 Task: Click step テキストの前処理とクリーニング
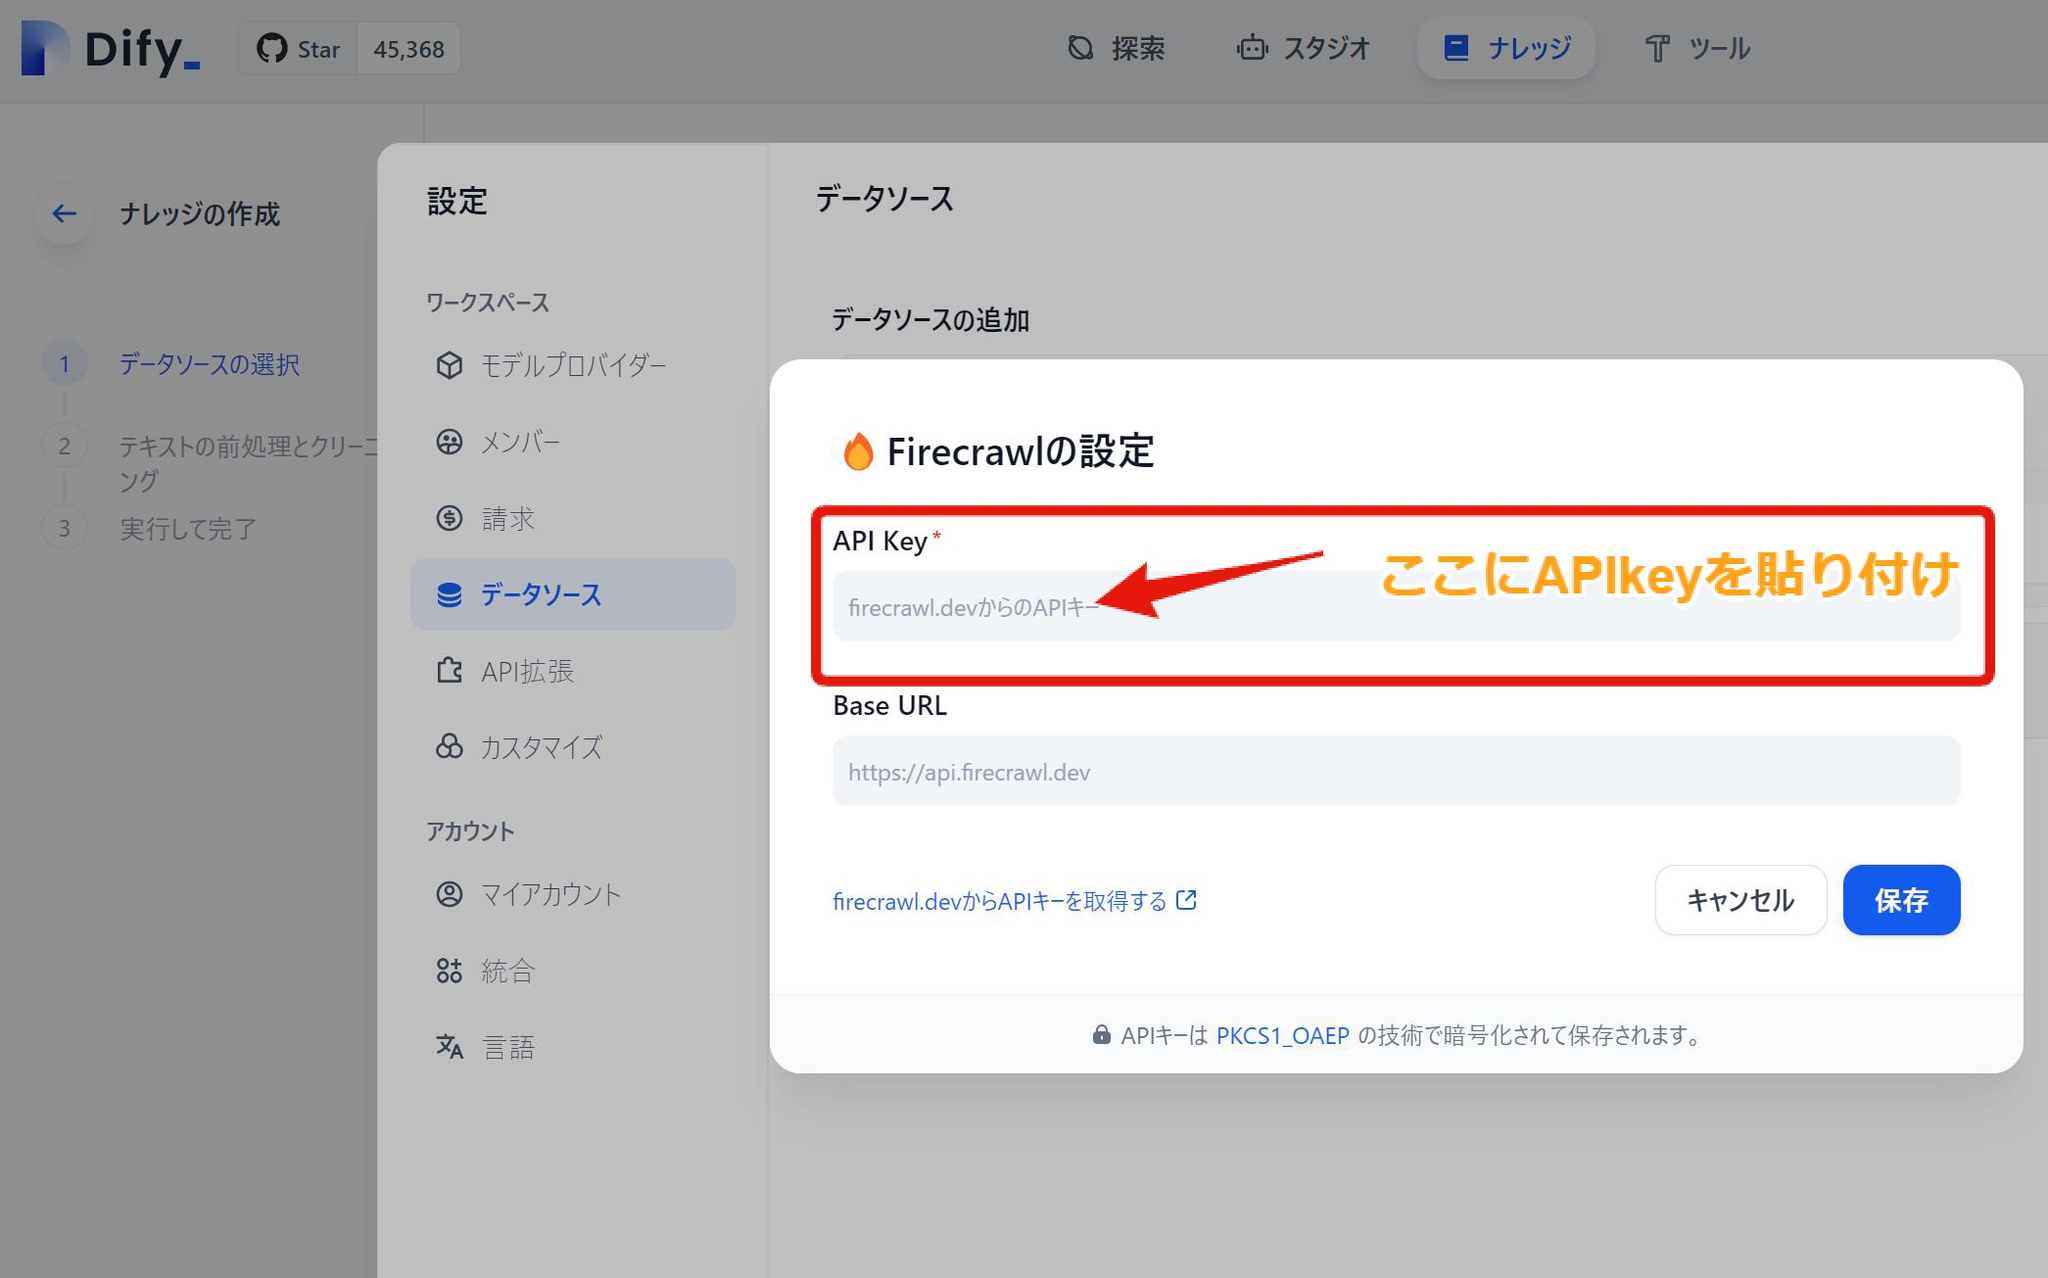pos(248,463)
